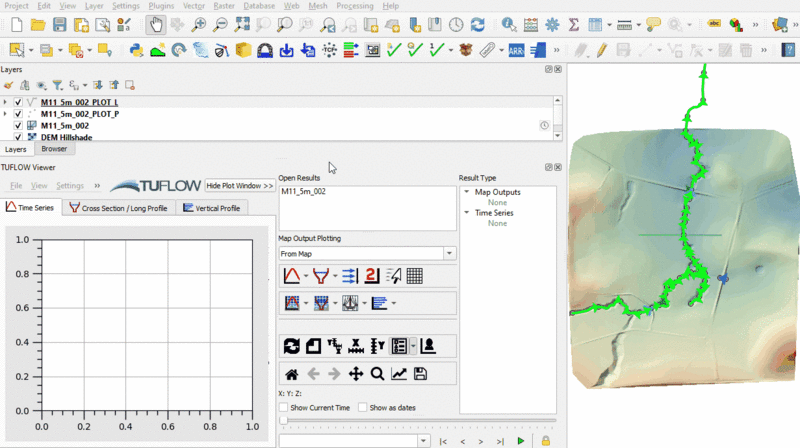
Task: Click the time slider under Show Current Time
Action: 285,421
